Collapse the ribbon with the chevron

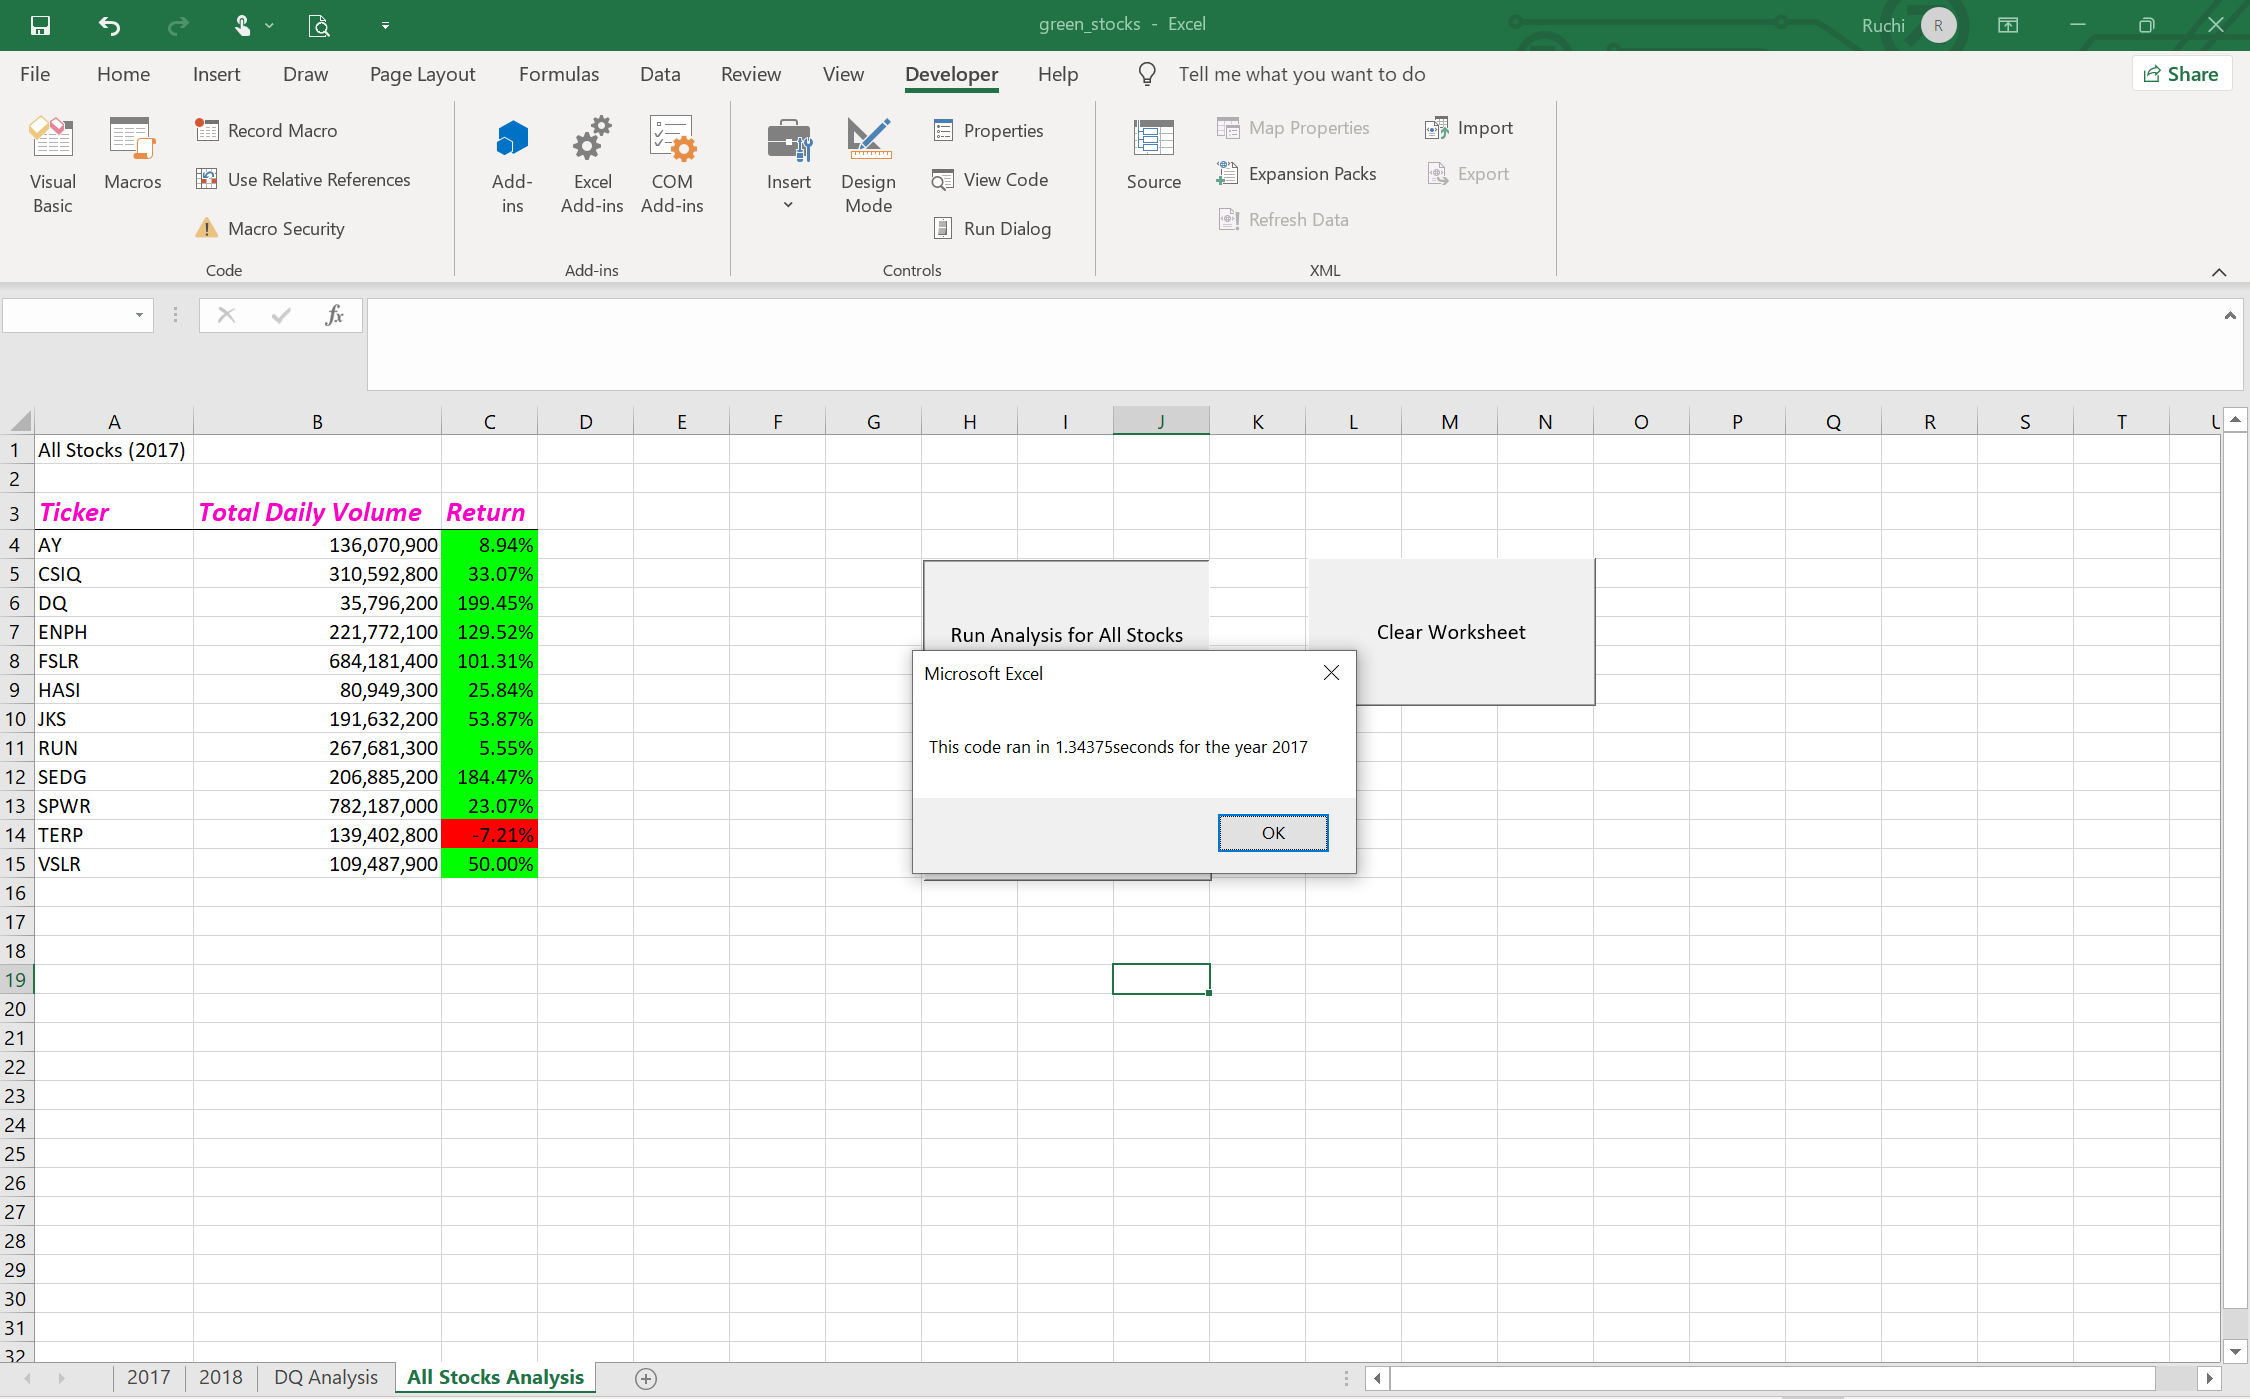[2218, 272]
